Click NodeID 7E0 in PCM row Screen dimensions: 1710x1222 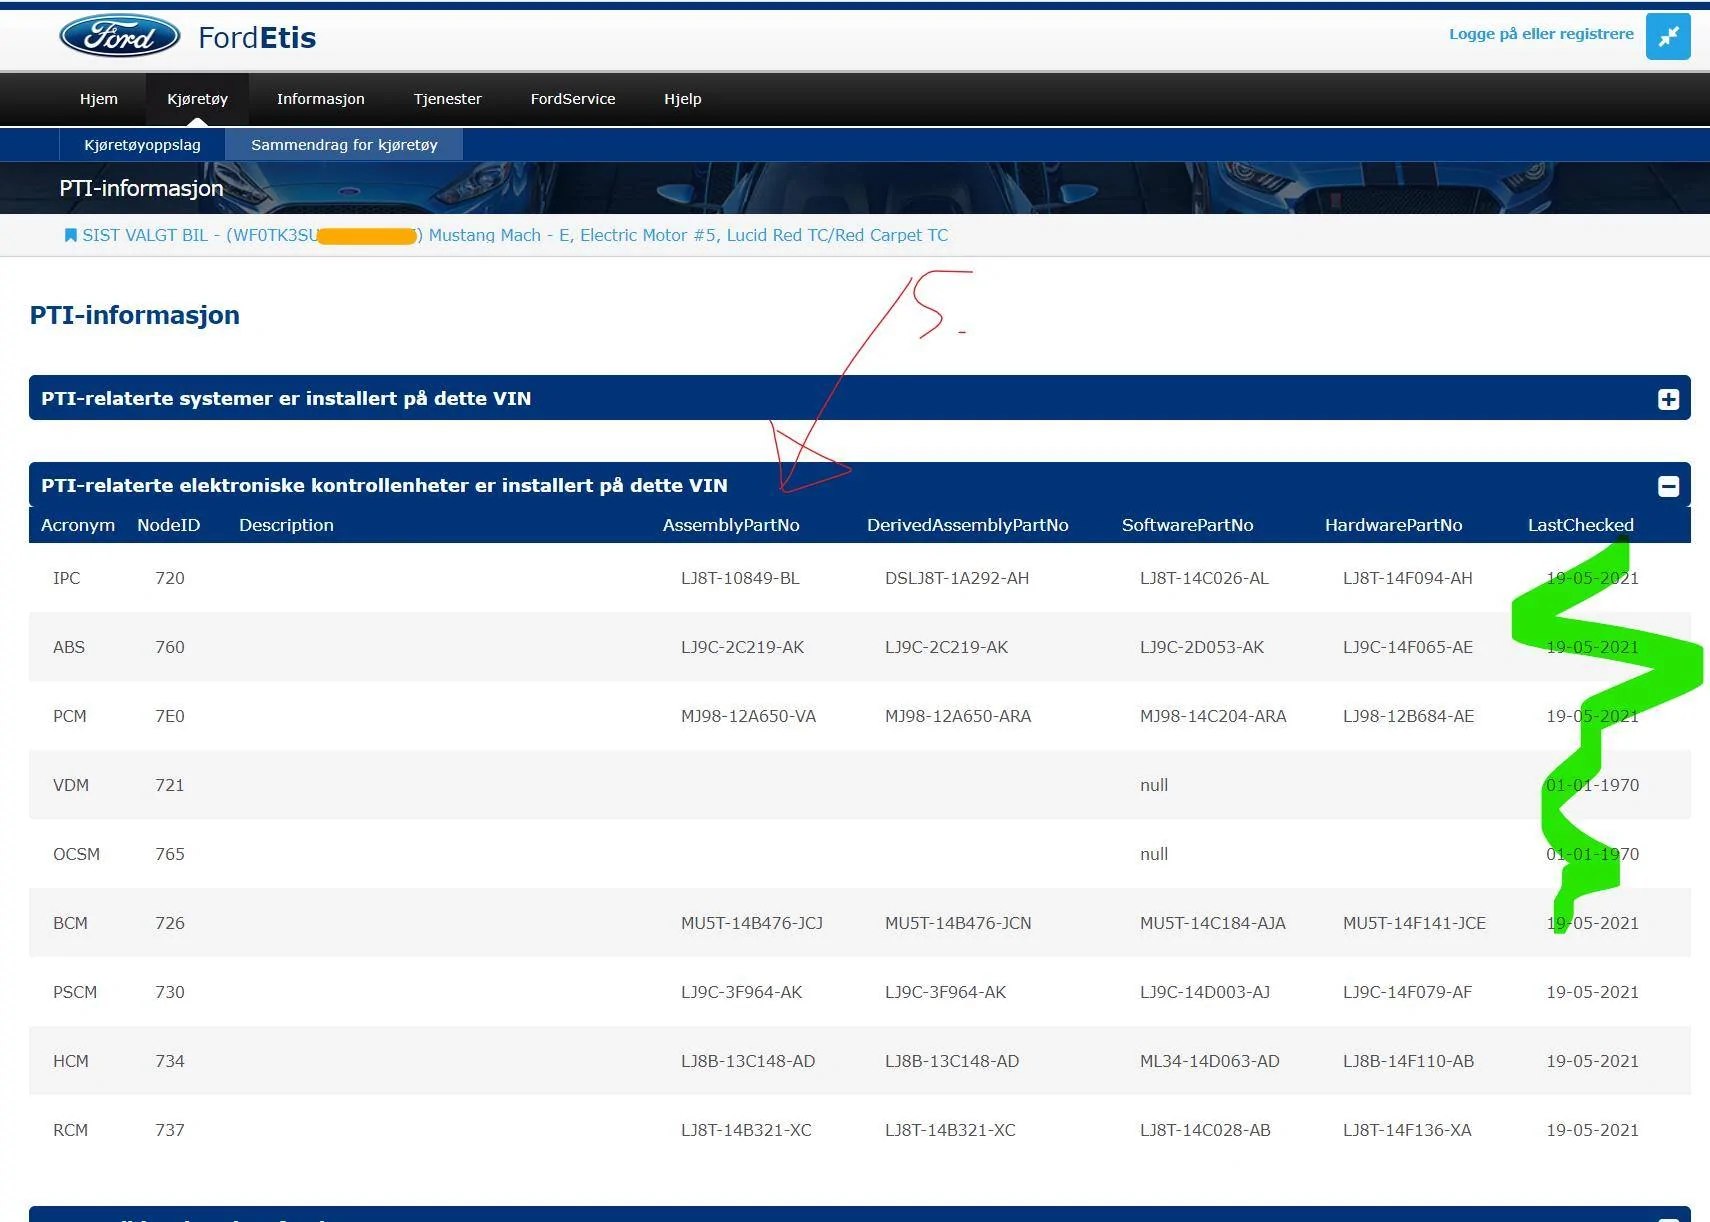(170, 716)
